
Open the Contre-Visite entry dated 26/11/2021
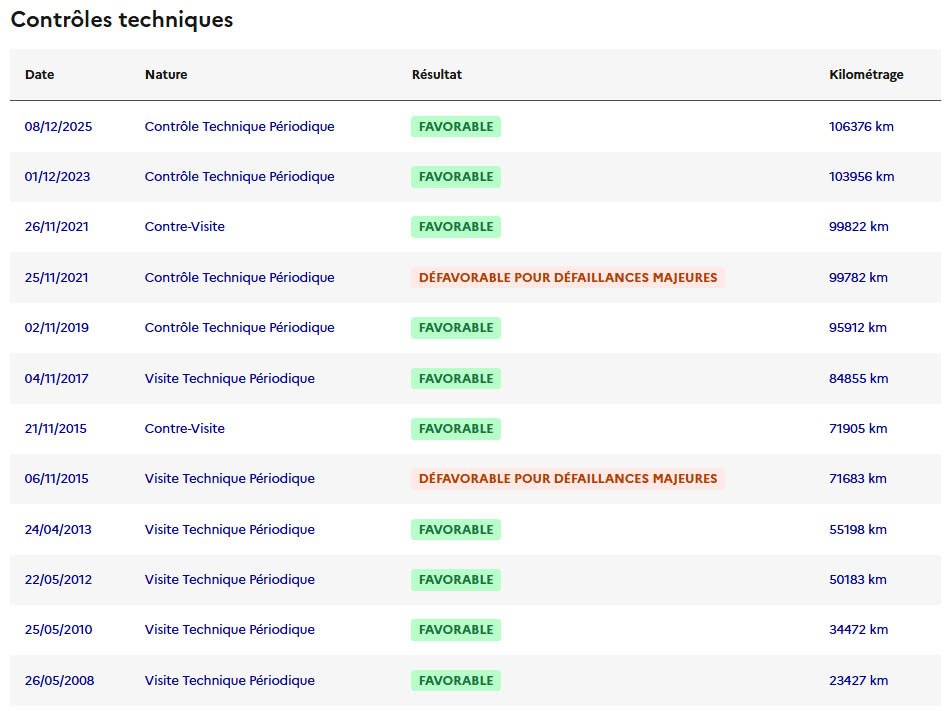coord(185,227)
